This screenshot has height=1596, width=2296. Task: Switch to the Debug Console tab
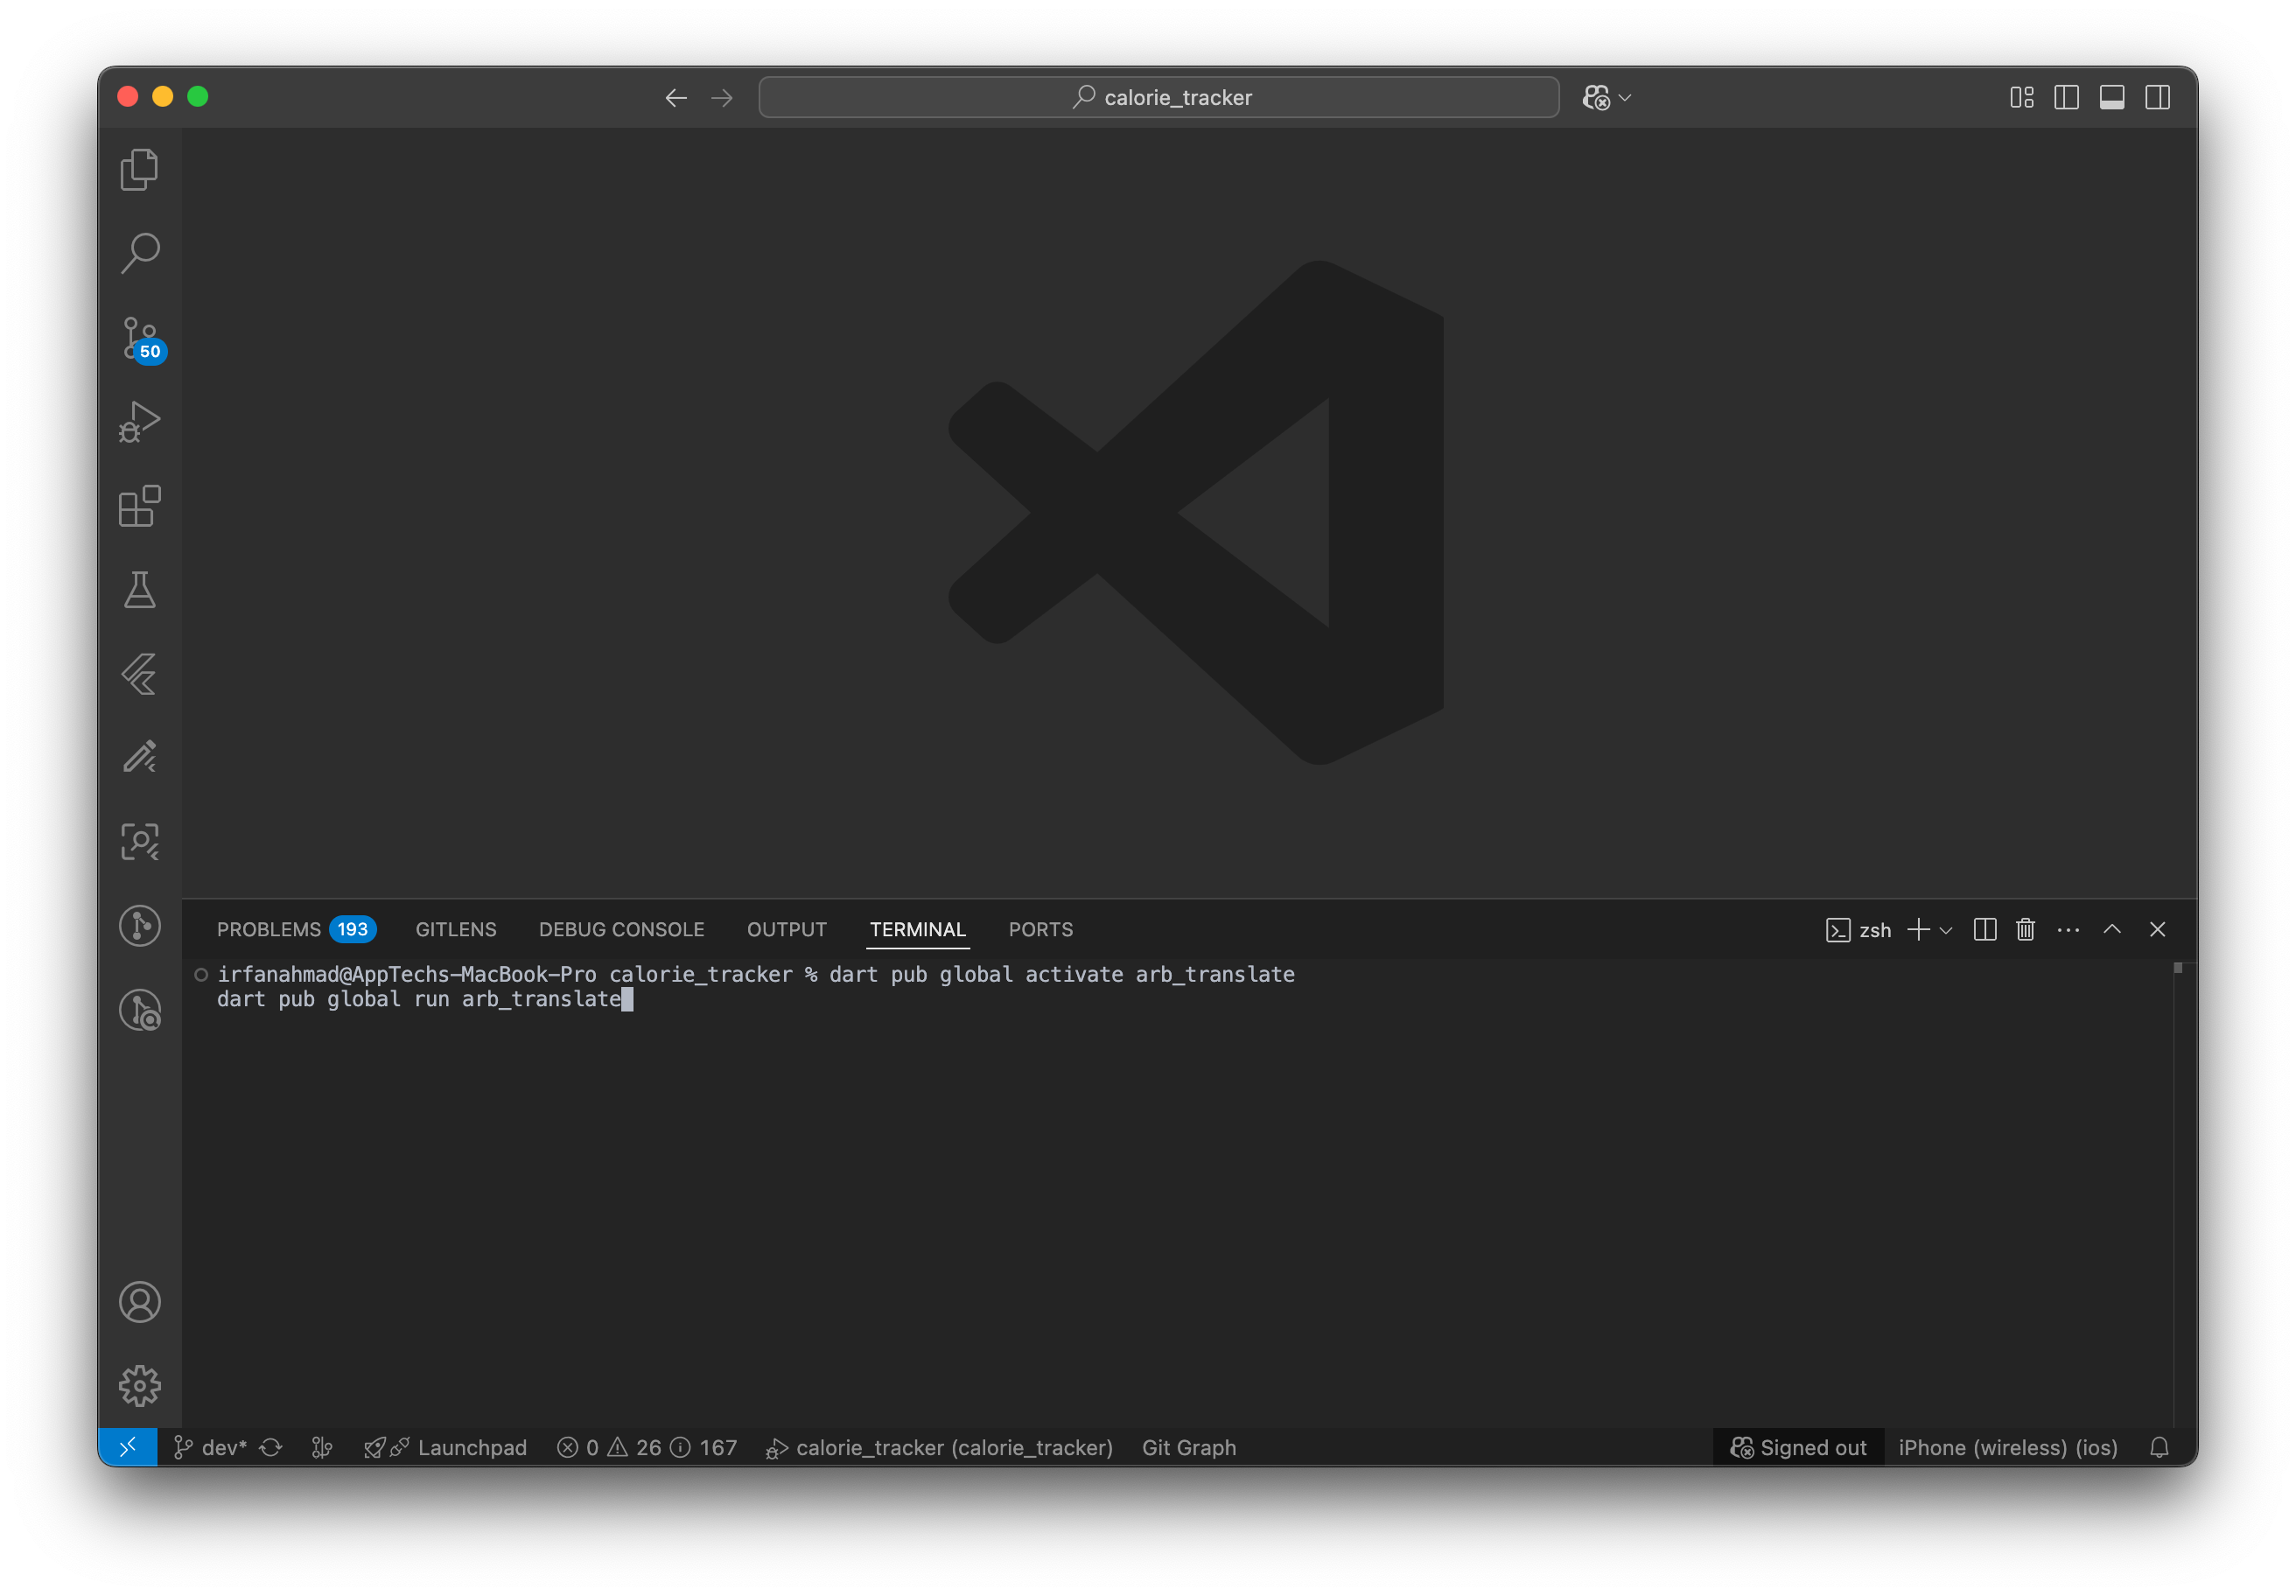click(x=622, y=929)
